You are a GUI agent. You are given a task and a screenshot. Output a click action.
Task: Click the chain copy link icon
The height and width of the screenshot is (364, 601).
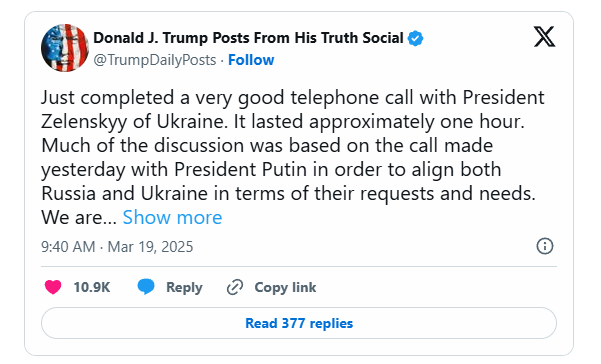pos(235,287)
